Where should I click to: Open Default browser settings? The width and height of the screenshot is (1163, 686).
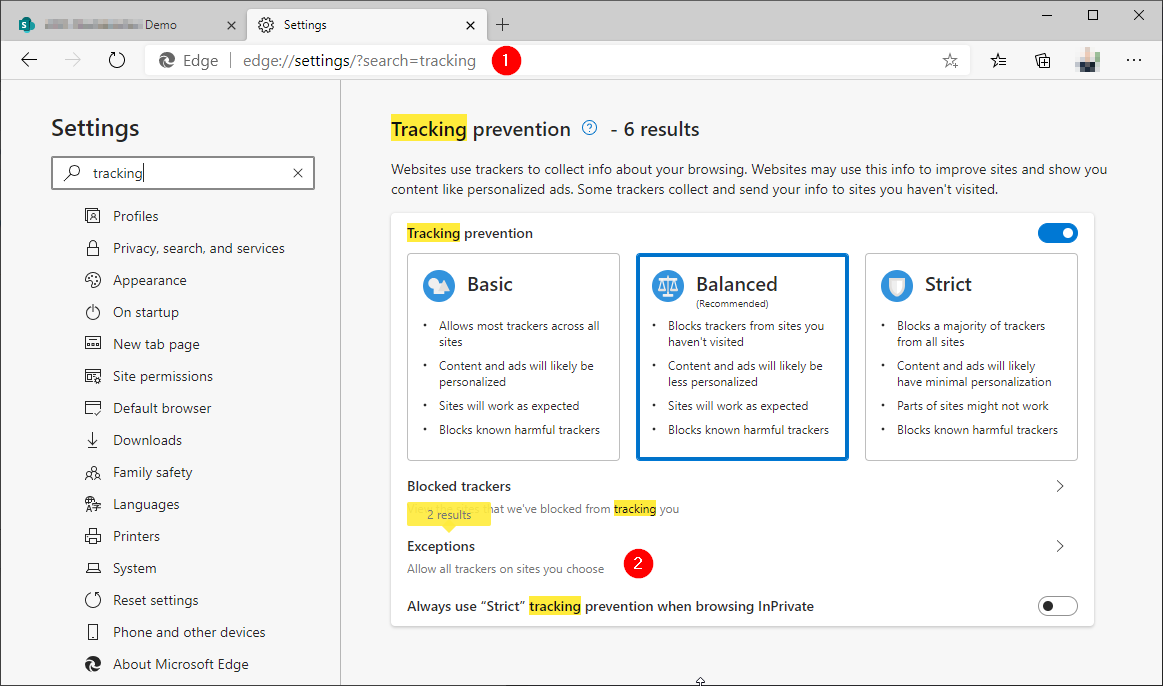pos(162,408)
